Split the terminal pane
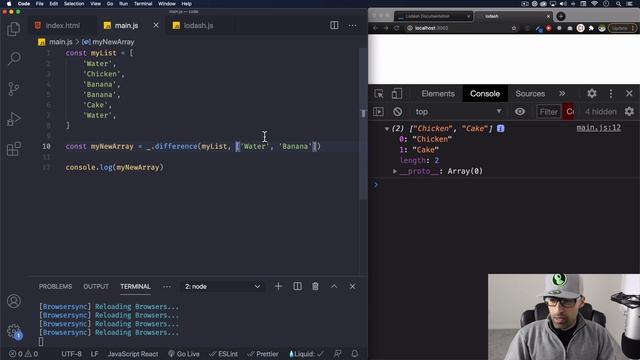The width and height of the screenshot is (640, 360). [298, 287]
